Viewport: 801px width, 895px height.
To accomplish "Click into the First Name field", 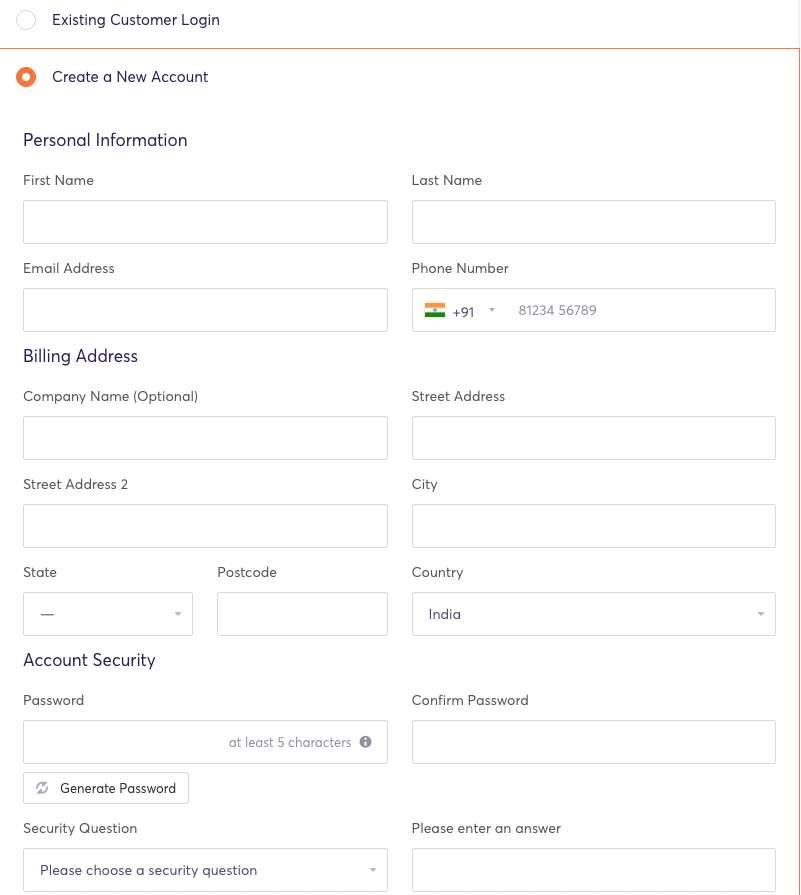I will (x=205, y=221).
